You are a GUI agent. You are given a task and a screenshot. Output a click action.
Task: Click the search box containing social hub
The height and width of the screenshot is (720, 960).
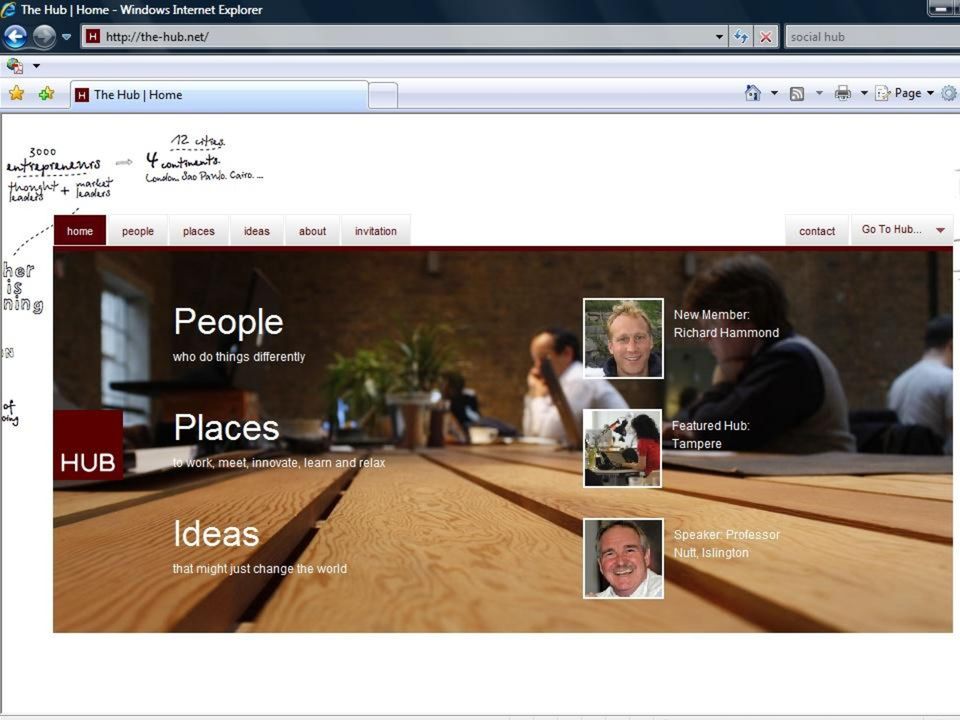[872, 37]
